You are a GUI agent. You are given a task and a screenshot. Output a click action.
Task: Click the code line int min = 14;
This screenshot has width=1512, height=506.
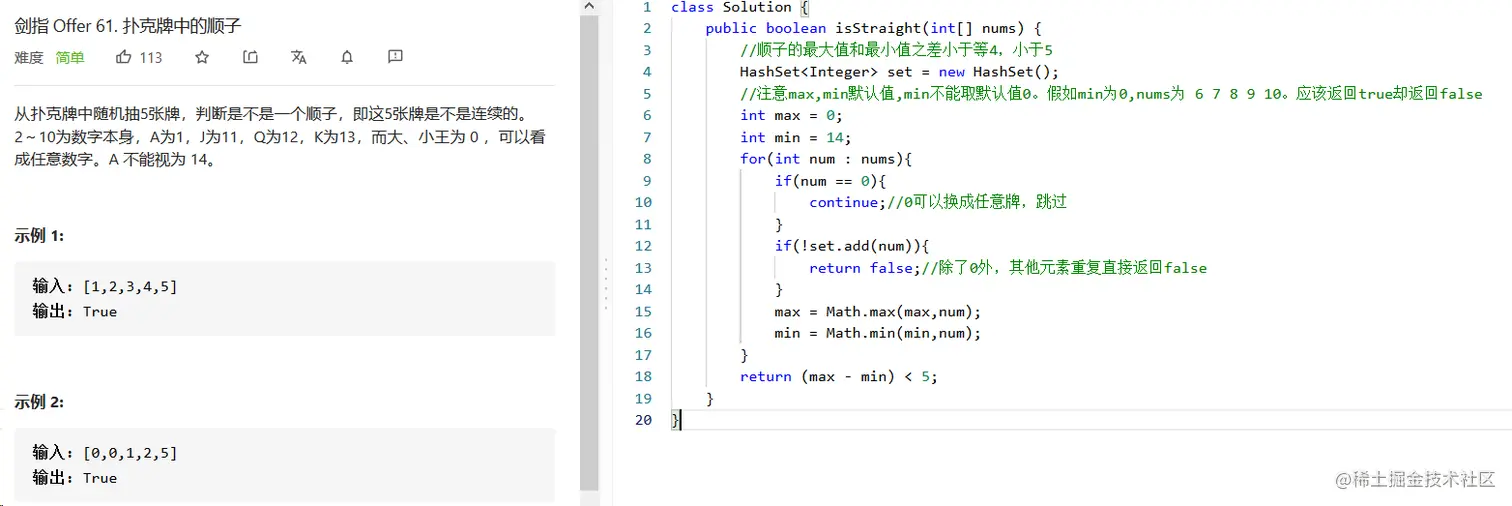(x=796, y=138)
